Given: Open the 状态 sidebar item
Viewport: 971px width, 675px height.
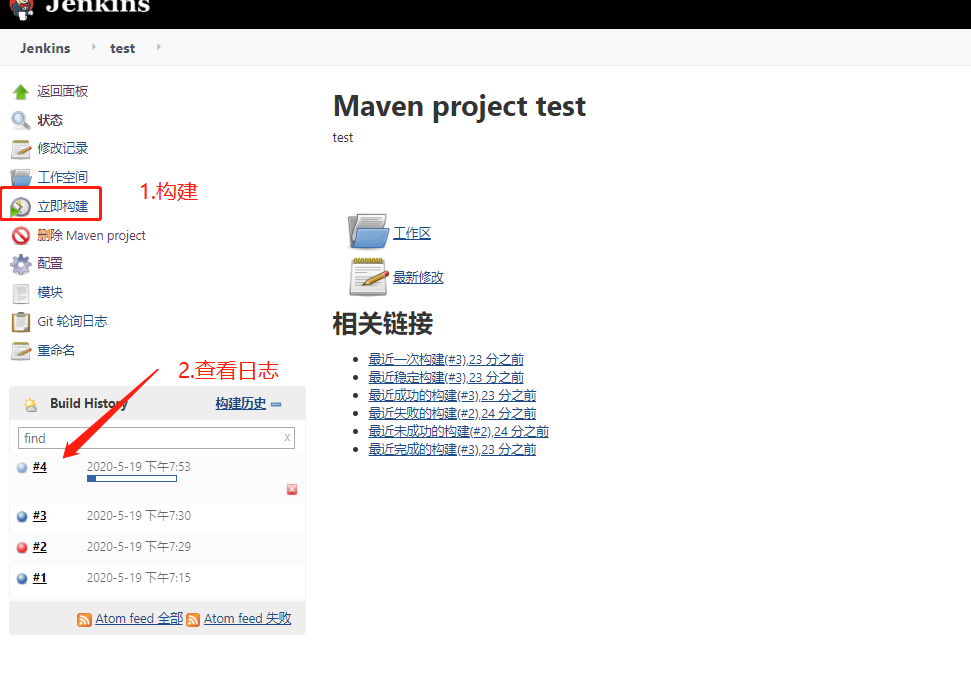Looking at the screenshot, I should [x=50, y=120].
